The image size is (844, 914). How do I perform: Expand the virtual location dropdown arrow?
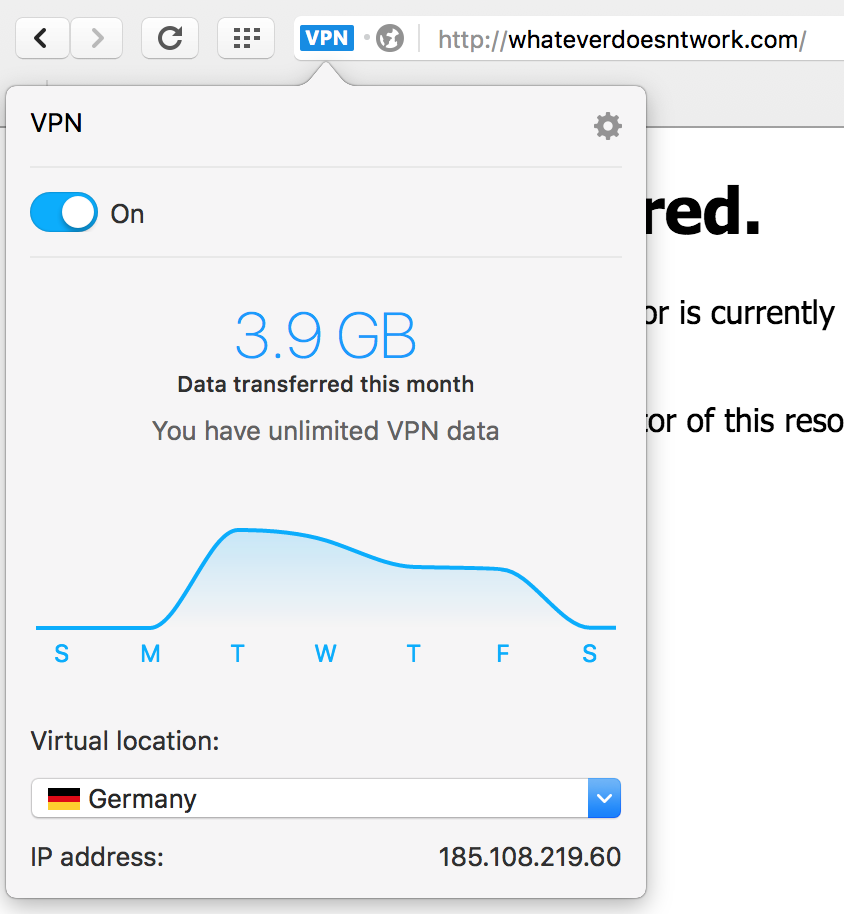[x=603, y=798]
